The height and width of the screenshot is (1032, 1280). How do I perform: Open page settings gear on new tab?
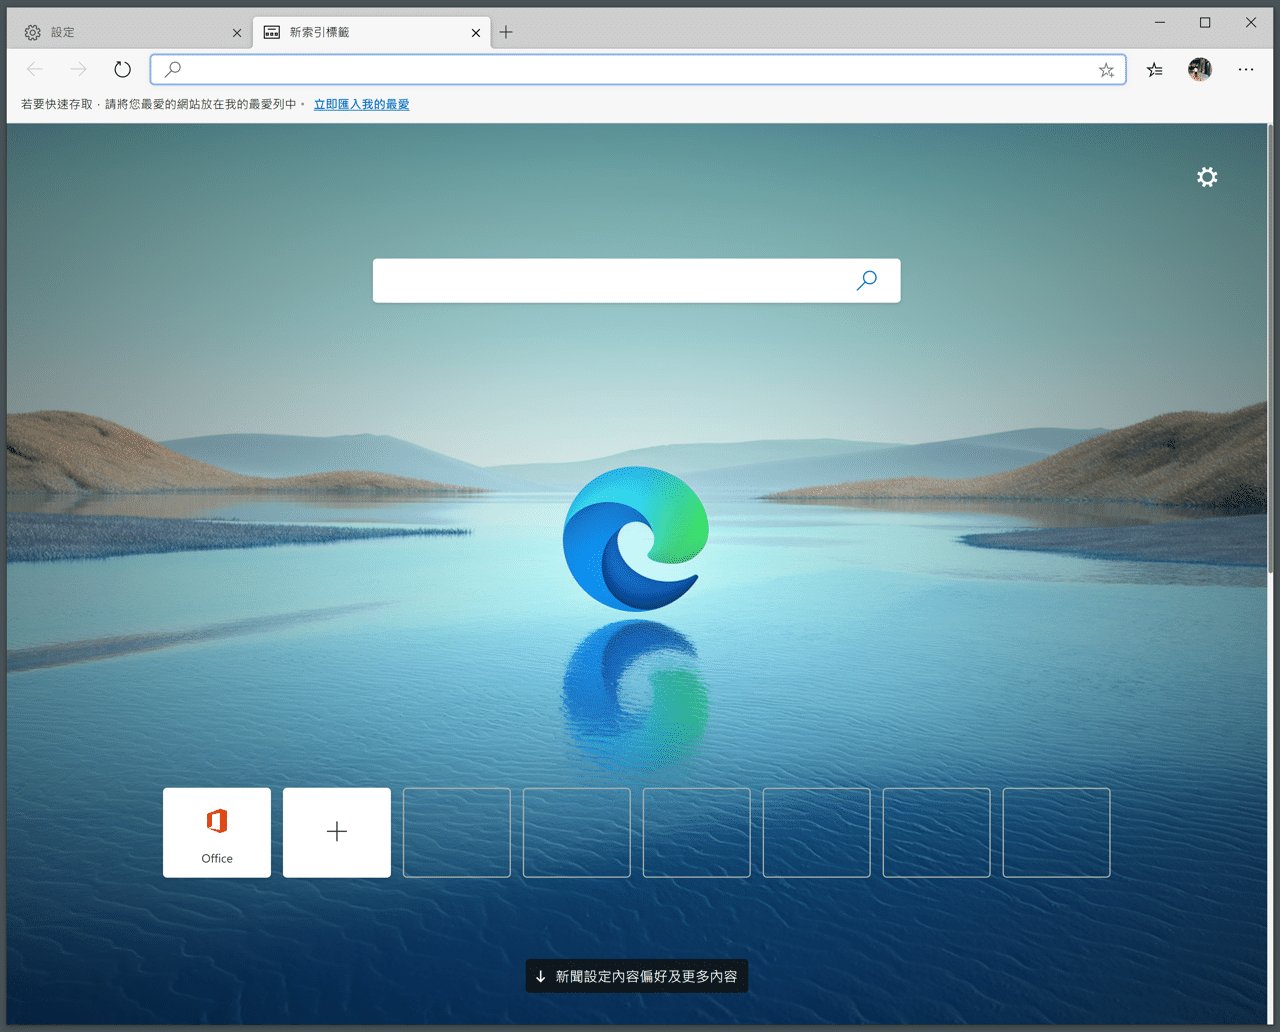point(1207,177)
